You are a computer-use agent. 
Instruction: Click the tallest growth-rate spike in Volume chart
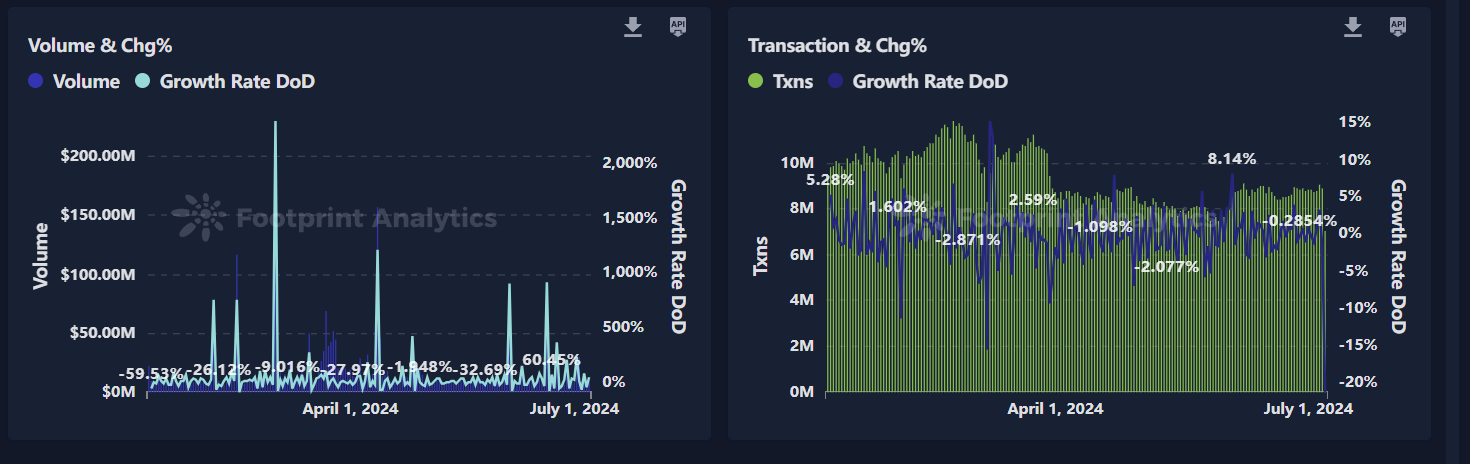[275, 125]
